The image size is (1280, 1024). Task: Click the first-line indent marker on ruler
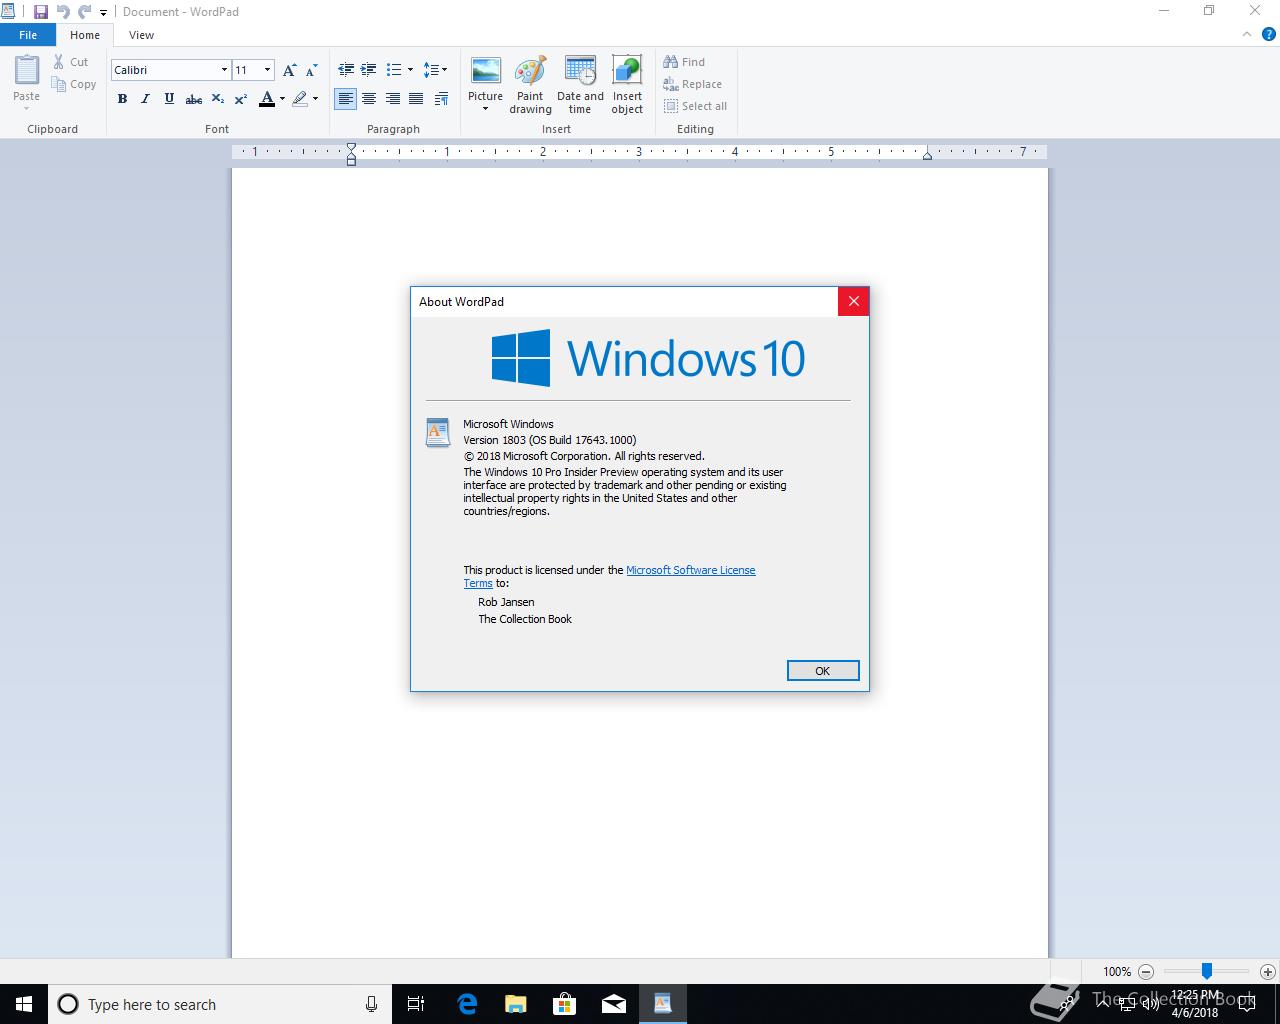point(351,148)
